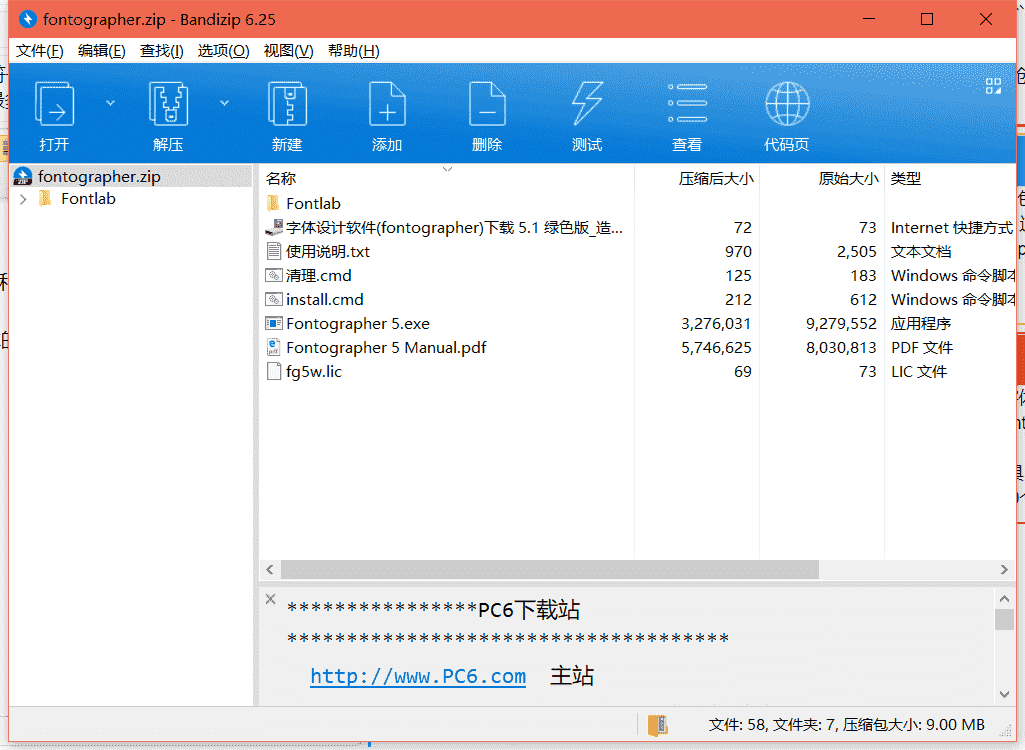This screenshot has height=750, width=1025.
Task: Open the http://www.PC6.com link
Action: 418,675
